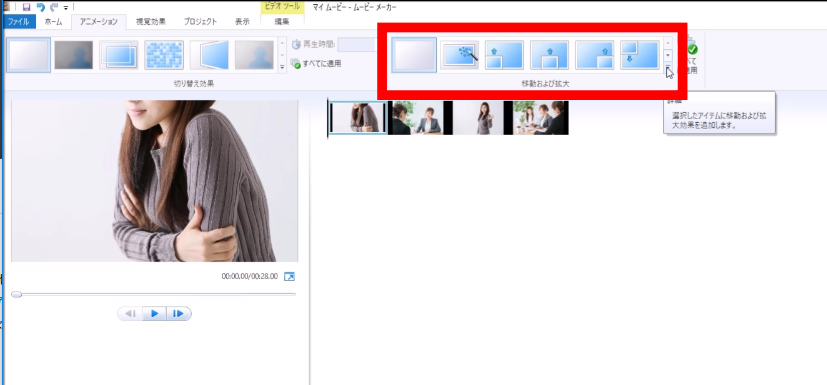Apply the overlapping squares transition effect
This screenshot has height=385, width=827.
119,55
